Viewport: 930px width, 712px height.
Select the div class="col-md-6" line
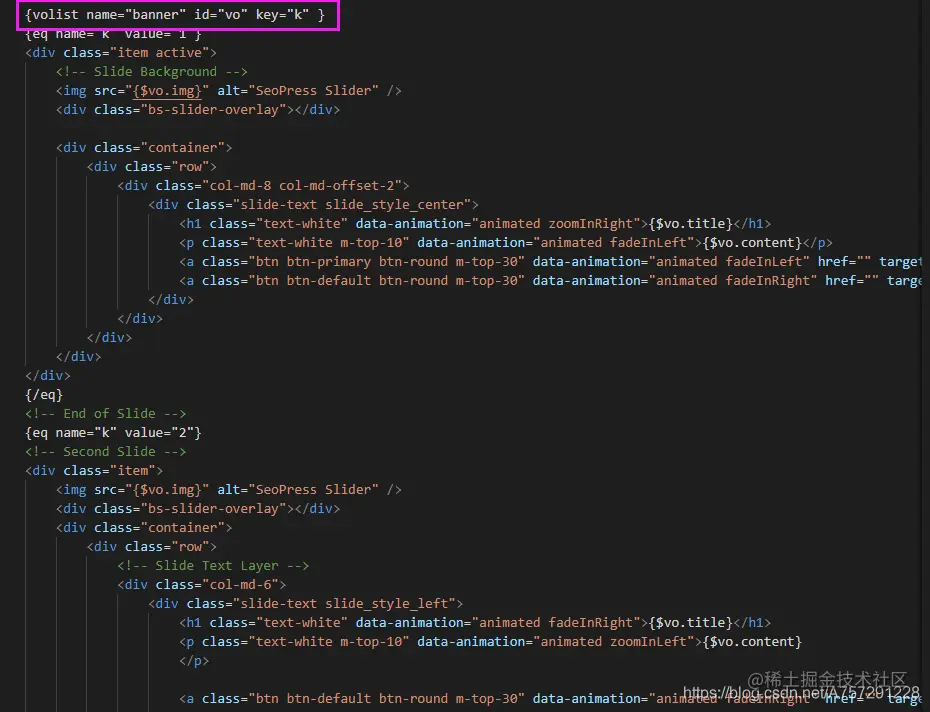[202, 584]
